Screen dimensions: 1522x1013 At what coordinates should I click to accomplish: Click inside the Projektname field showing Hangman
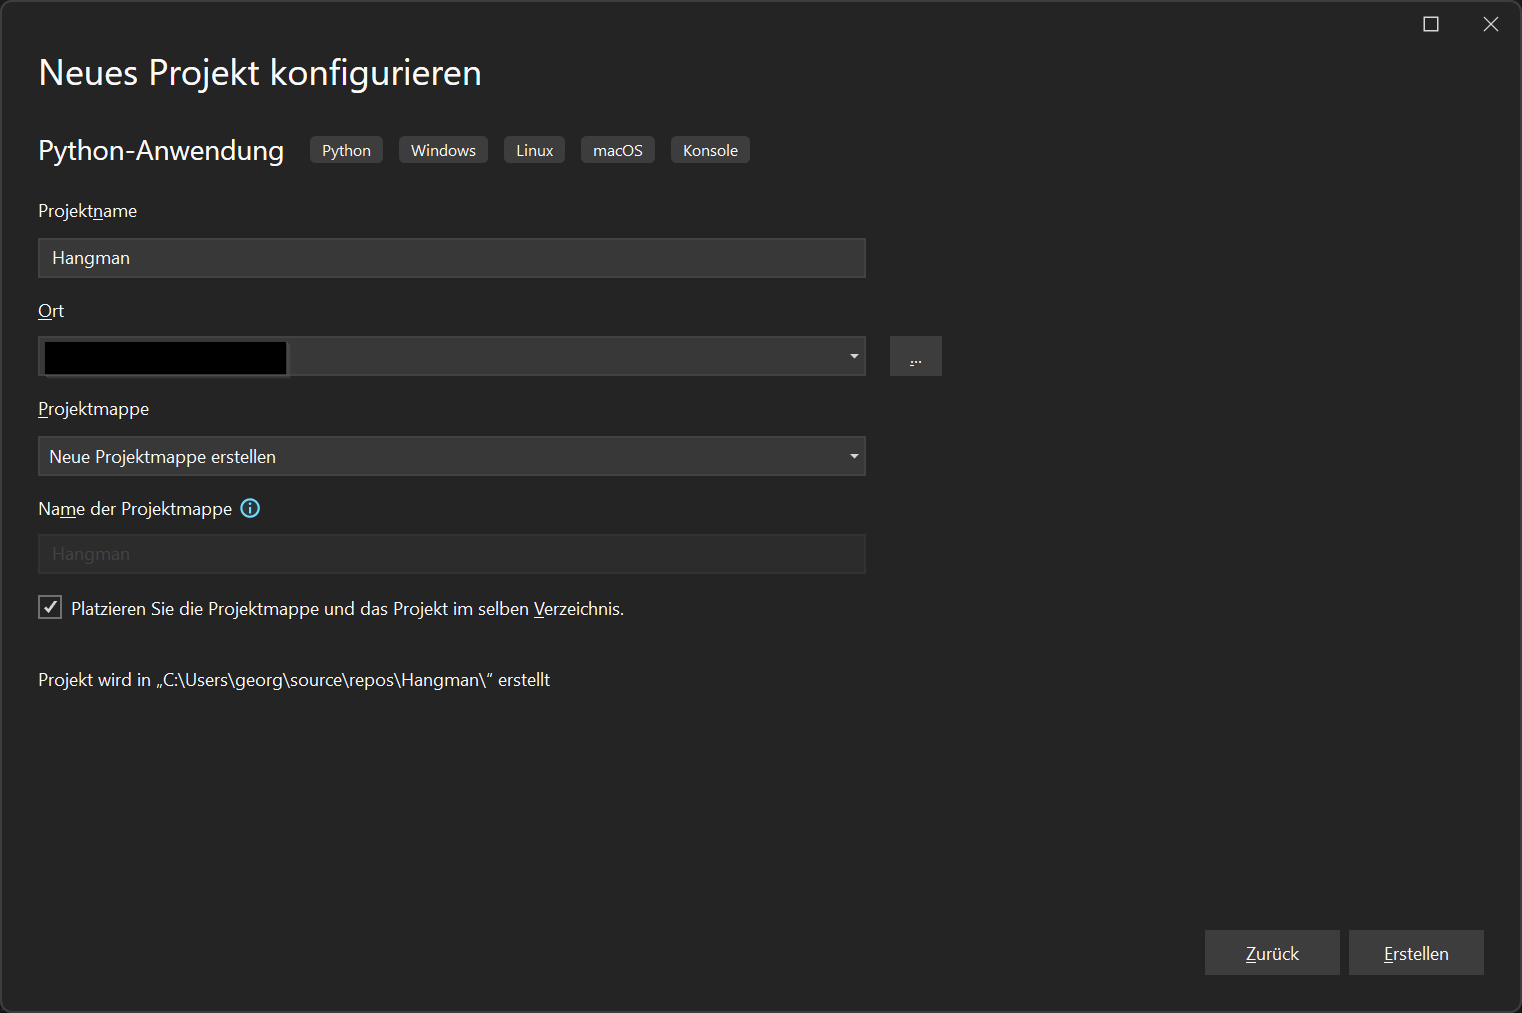451,258
